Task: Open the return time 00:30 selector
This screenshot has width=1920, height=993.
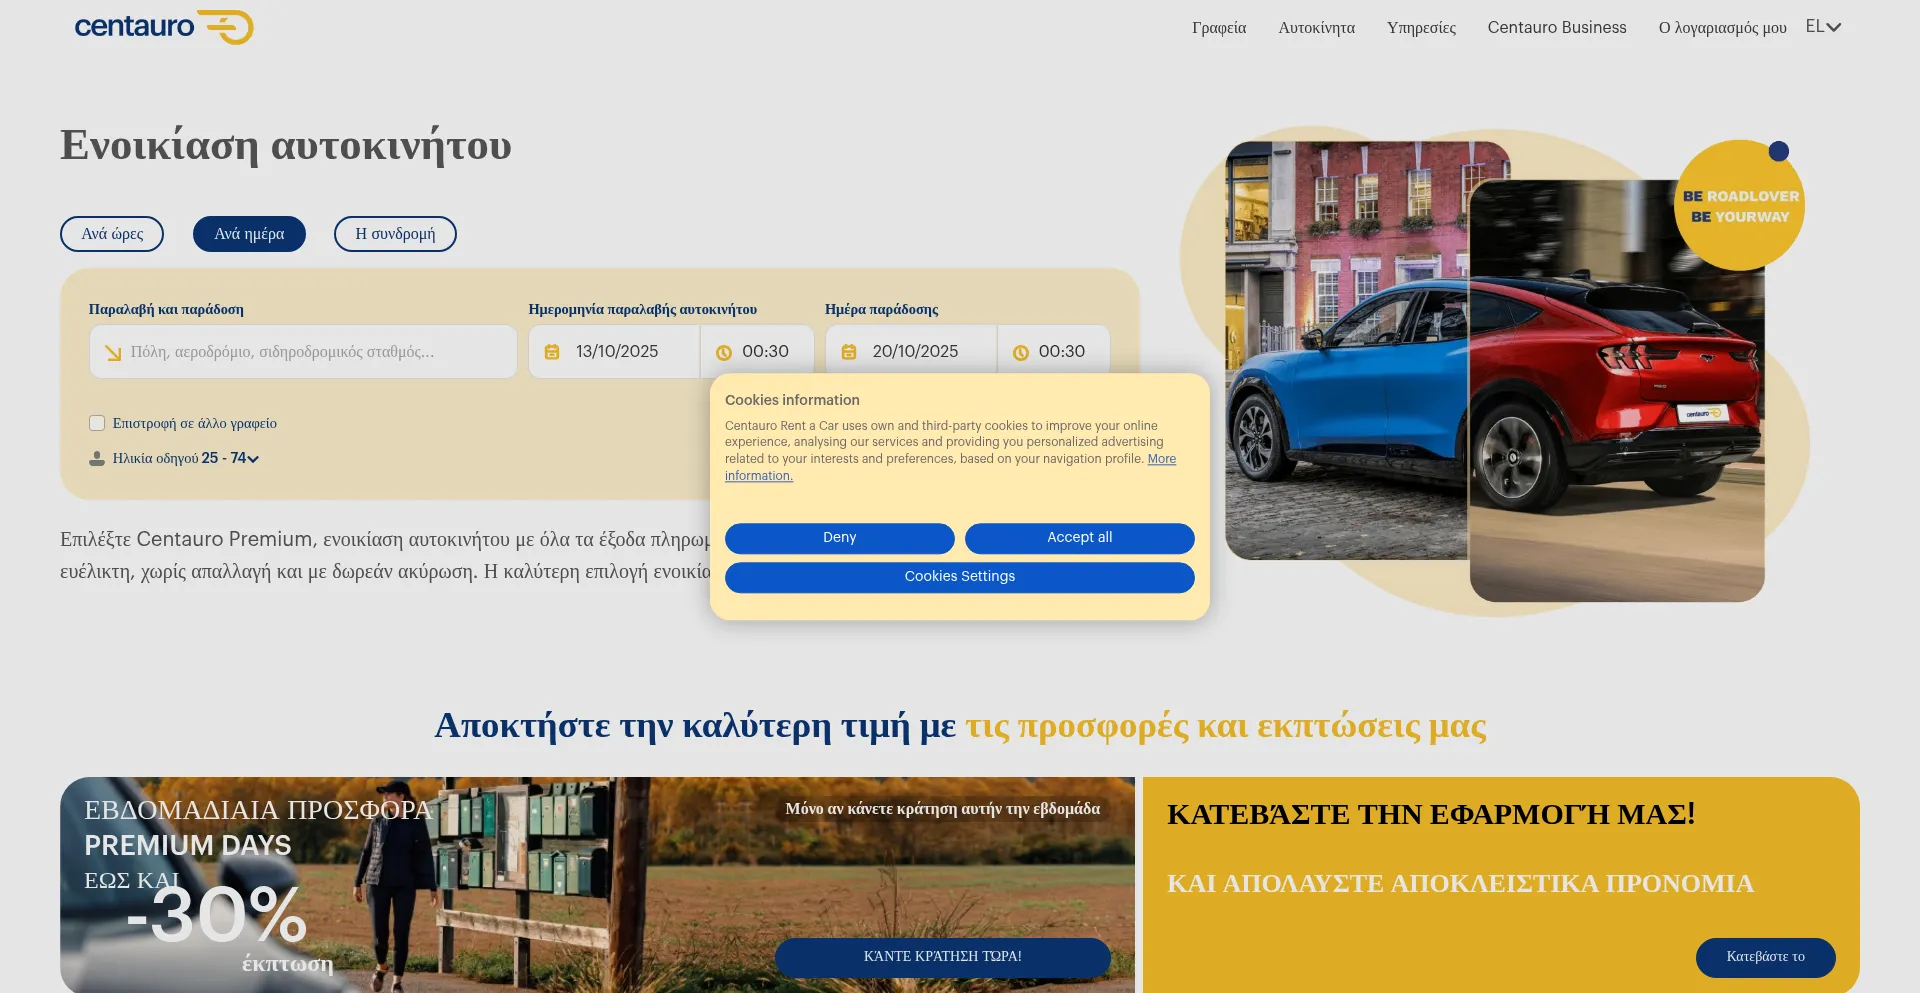Action: [x=1054, y=352]
